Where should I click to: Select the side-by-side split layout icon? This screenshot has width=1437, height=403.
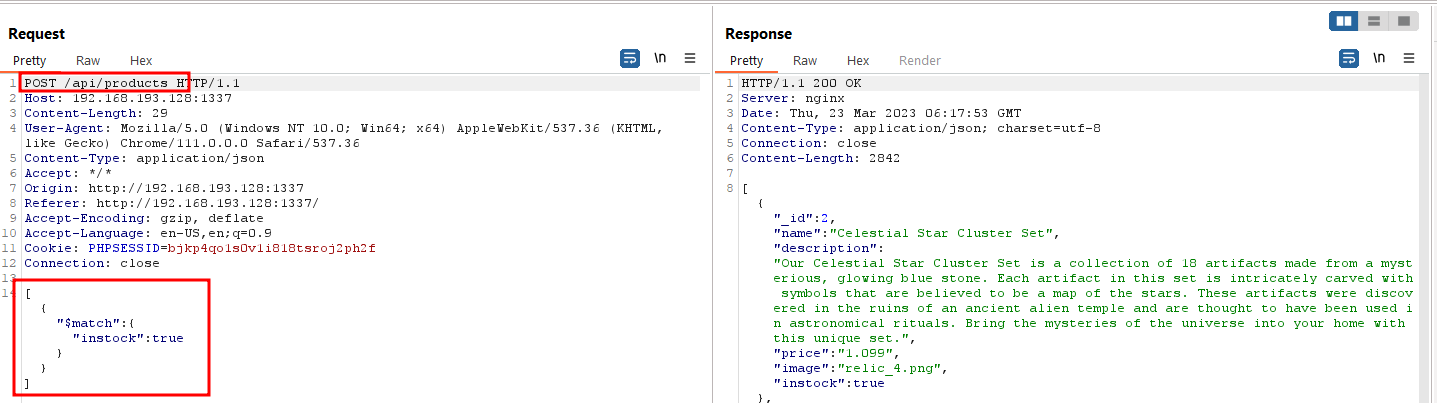tap(1344, 21)
